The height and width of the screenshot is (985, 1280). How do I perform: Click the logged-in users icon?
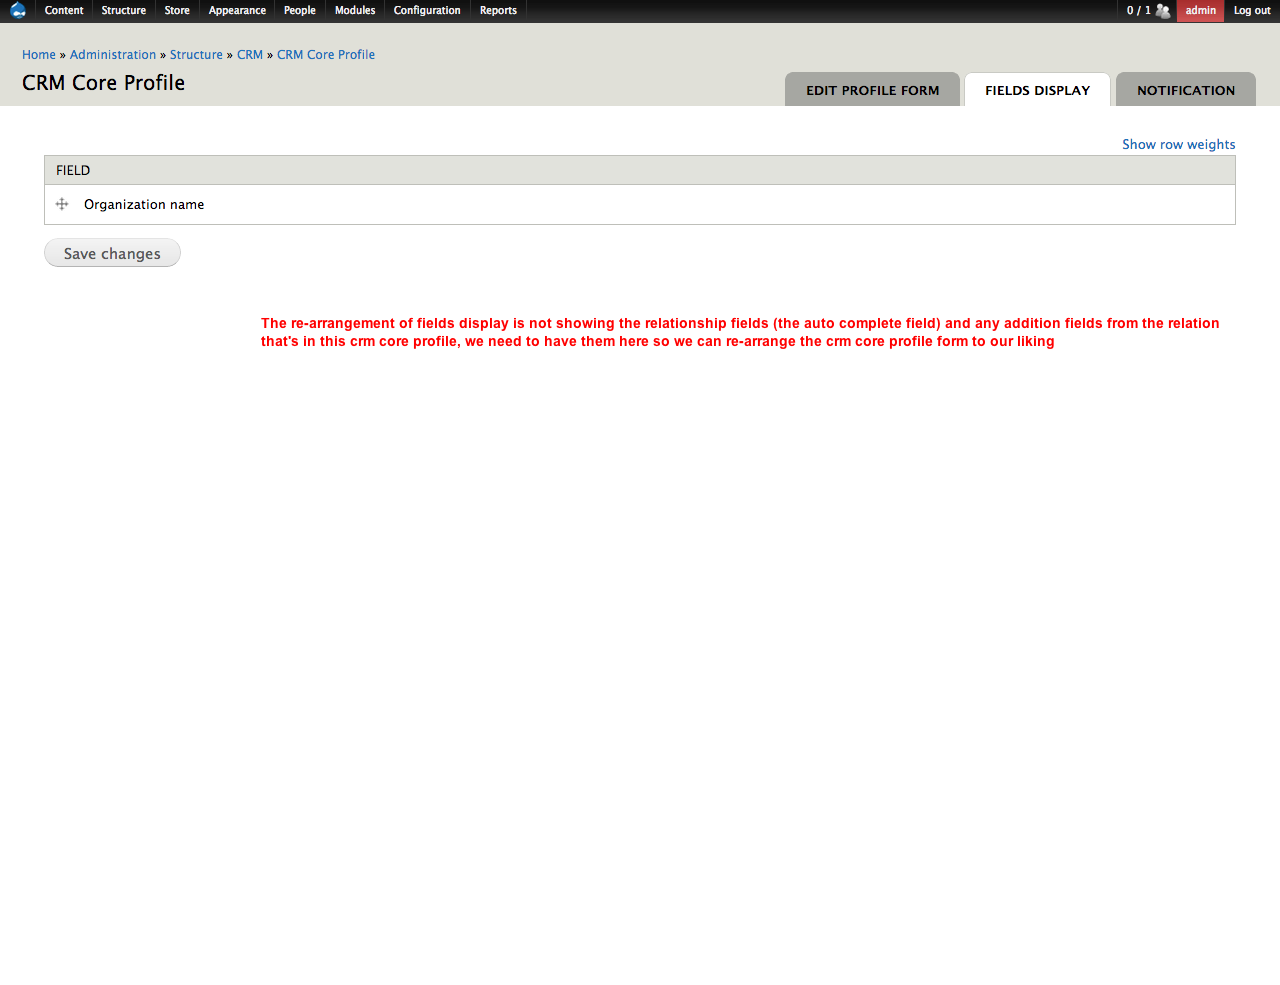pos(1163,11)
